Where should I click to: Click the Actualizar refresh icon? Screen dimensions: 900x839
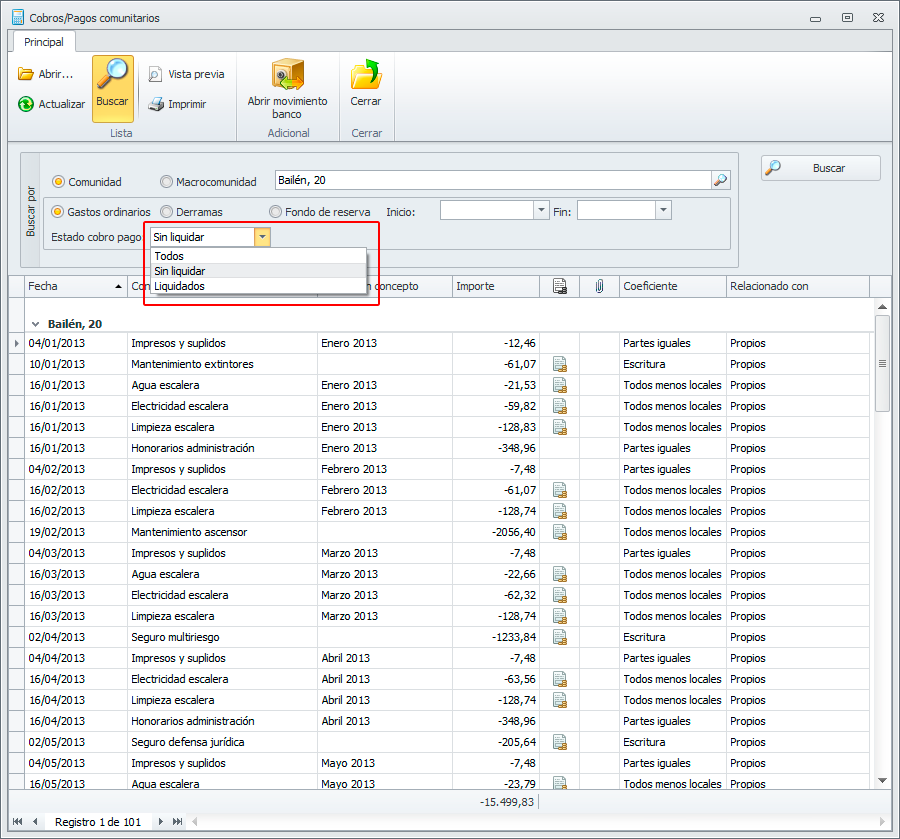click(x=26, y=104)
